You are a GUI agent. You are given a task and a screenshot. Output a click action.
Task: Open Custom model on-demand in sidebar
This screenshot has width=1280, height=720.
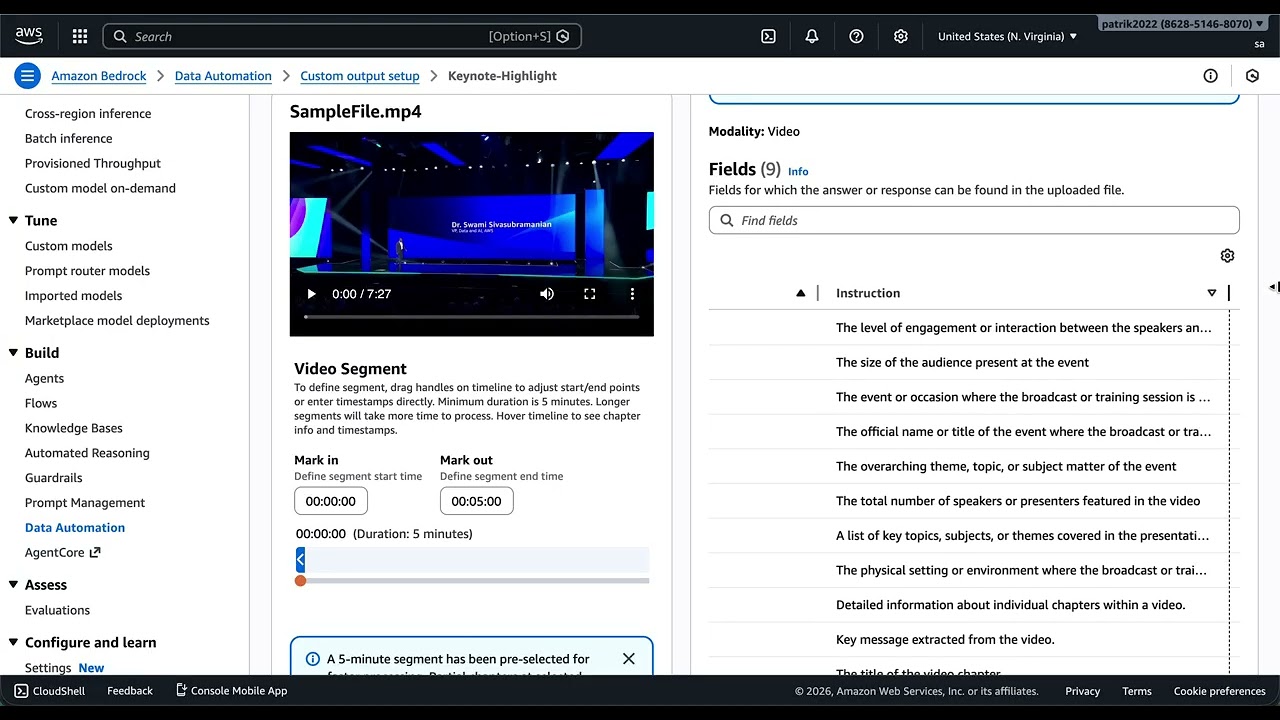tap(100, 188)
